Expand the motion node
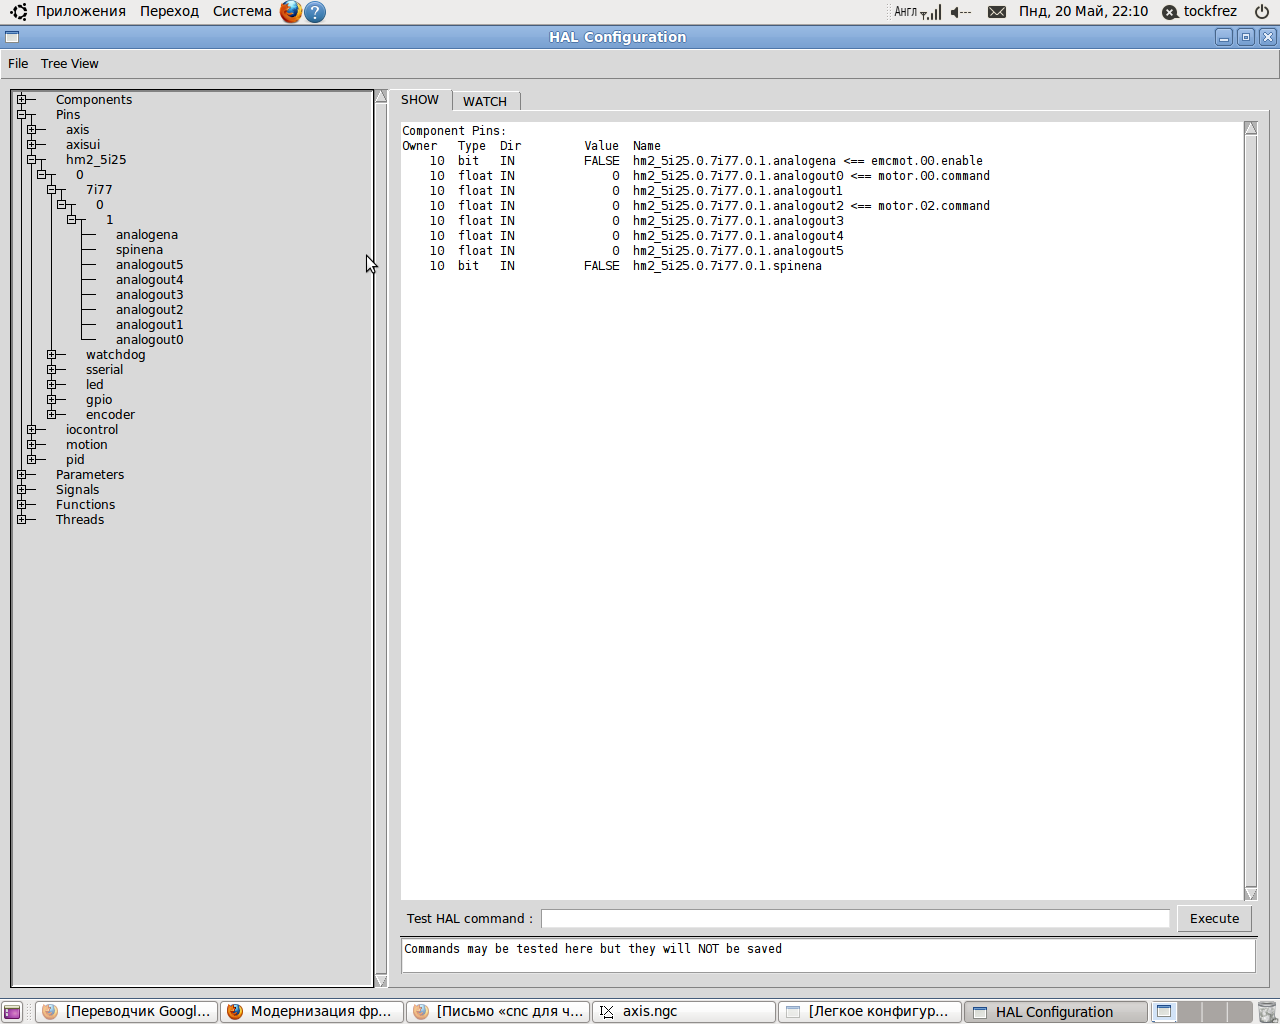This screenshot has height=1024, width=1280. coord(31,445)
